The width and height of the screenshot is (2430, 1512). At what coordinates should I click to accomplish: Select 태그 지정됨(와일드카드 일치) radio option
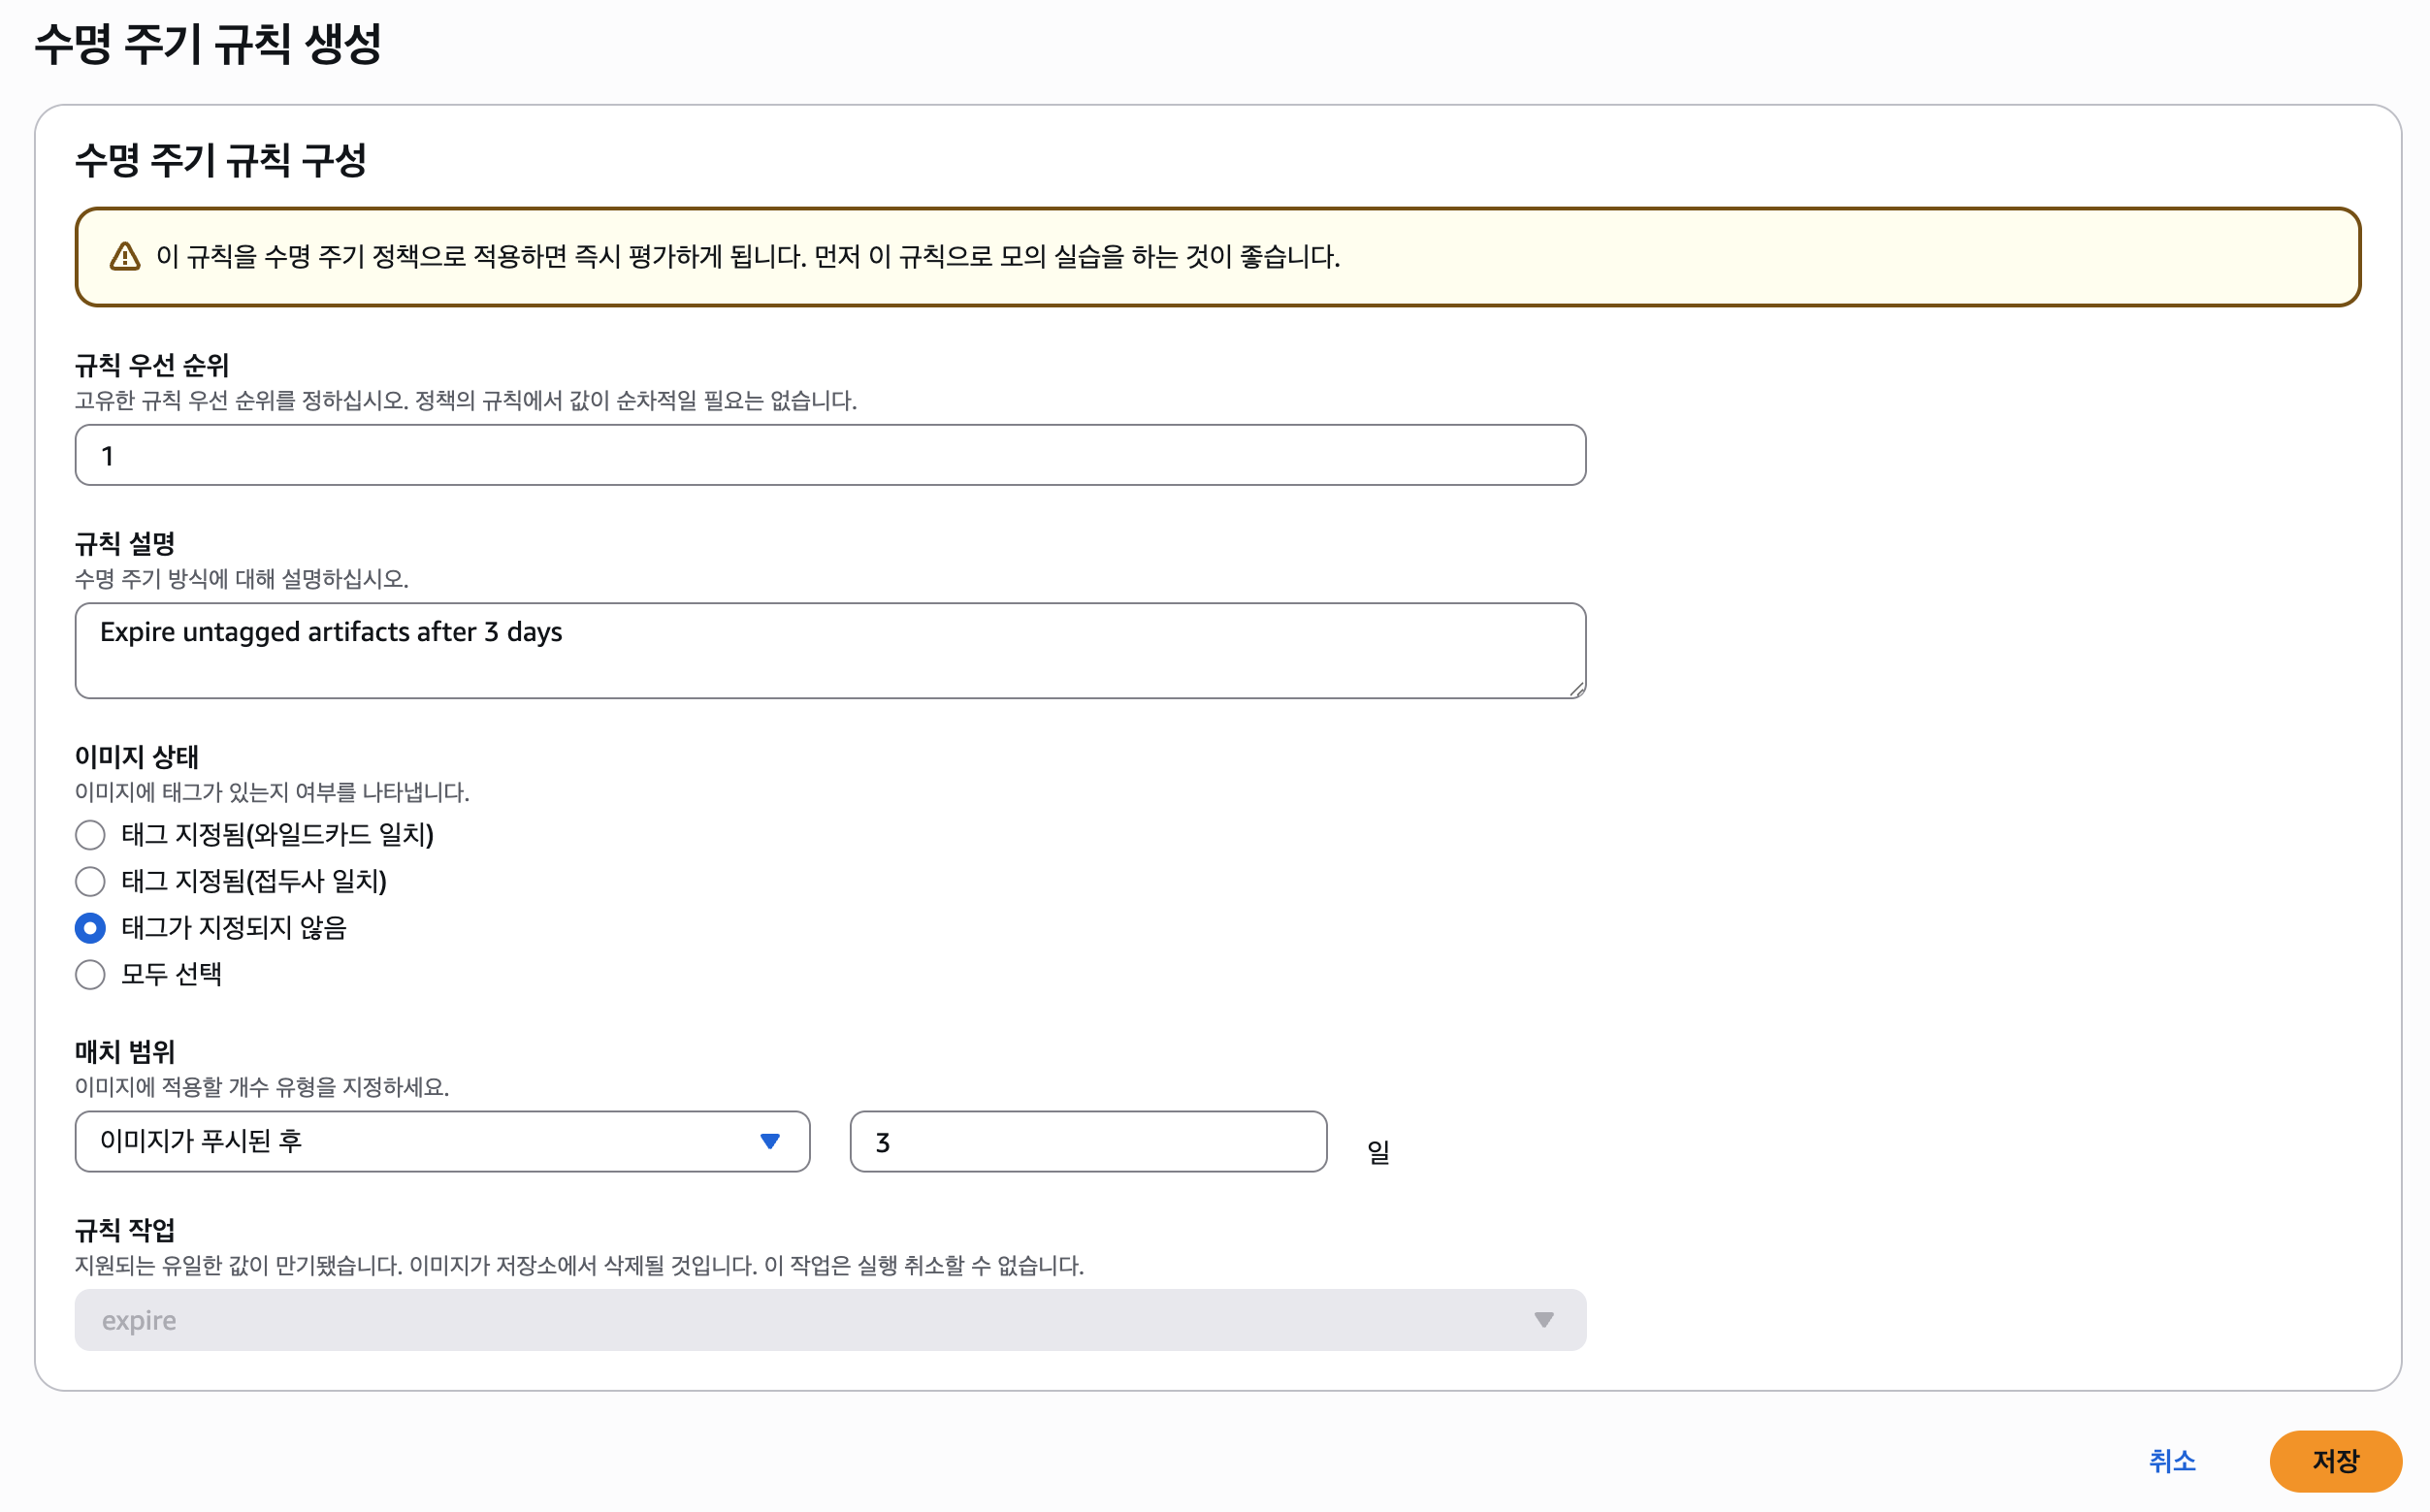point(90,835)
